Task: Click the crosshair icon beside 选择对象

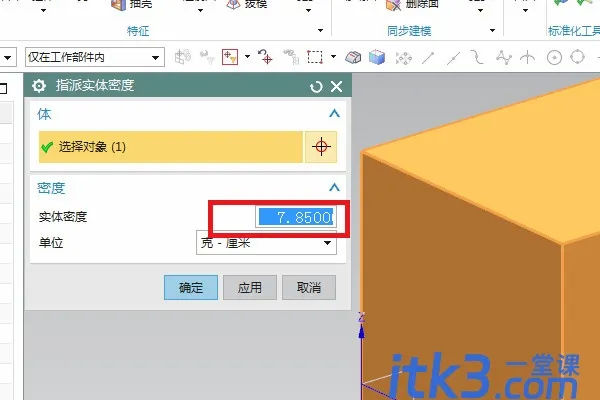Action: [321, 147]
